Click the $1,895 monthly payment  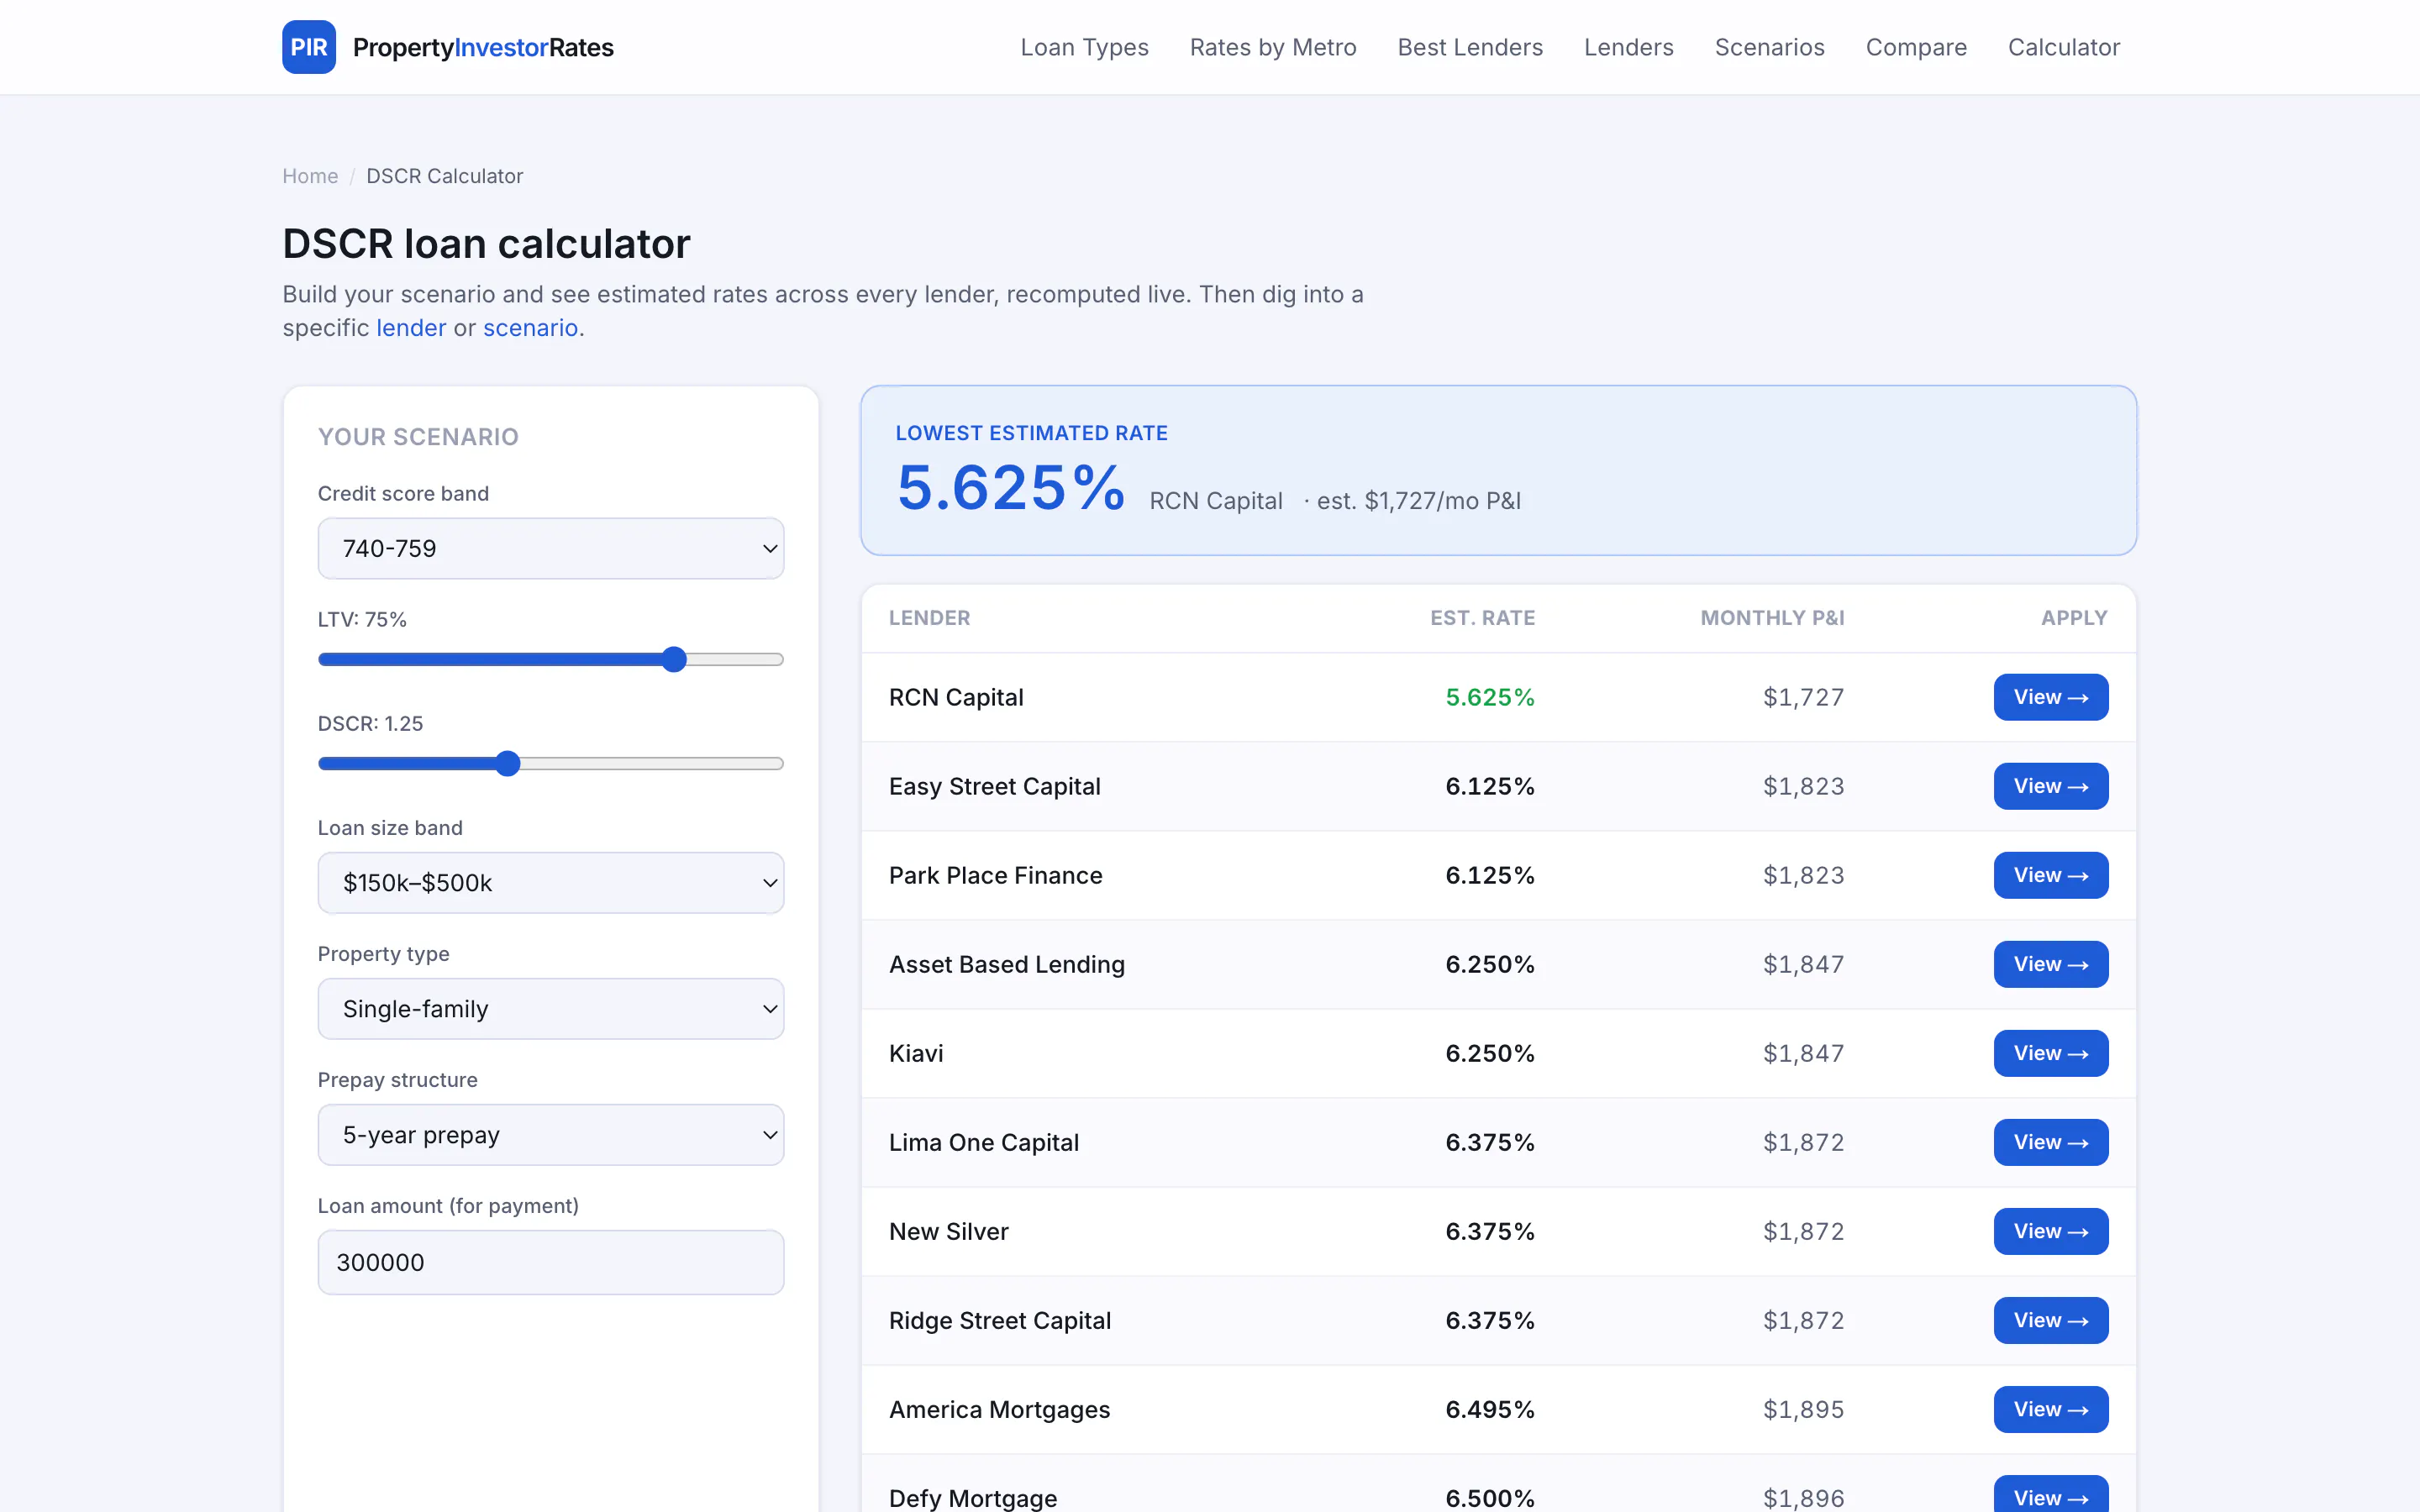click(x=1803, y=1409)
